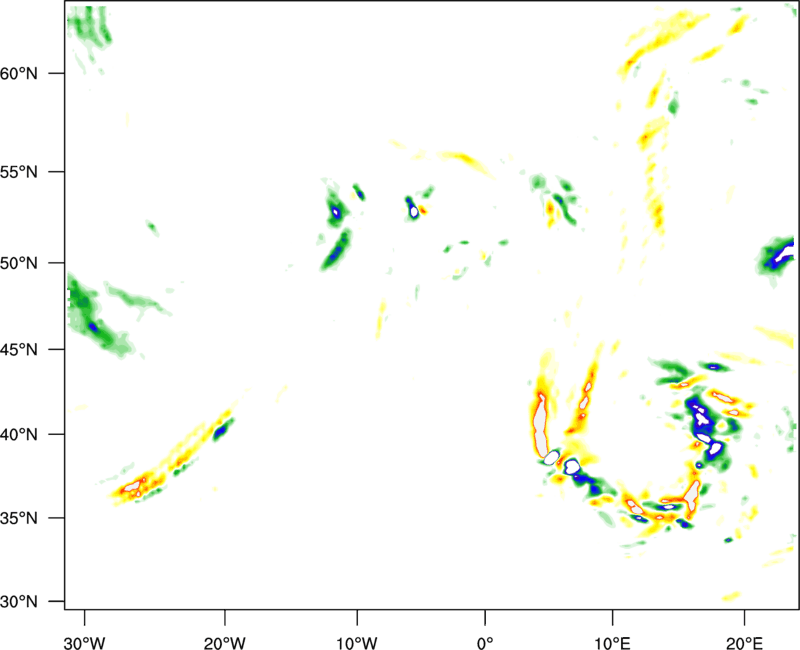Image resolution: width=800 pixels, height=650 pixels.
Task: Click the 45°N latitude label
Action: pos(19,350)
